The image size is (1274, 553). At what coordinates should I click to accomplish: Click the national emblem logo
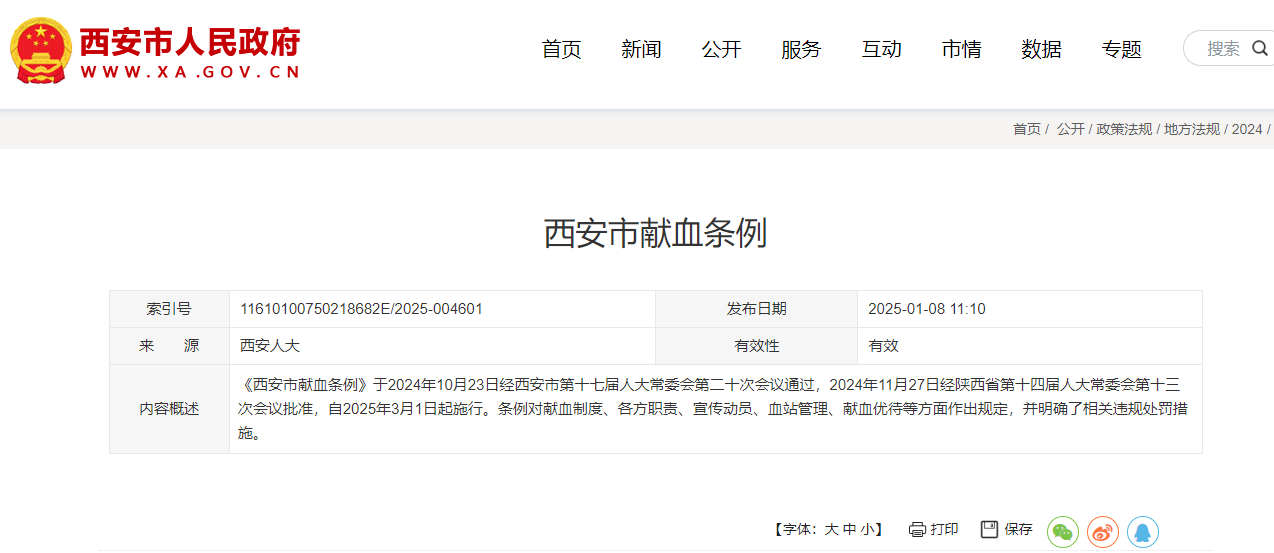click(40, 50)
